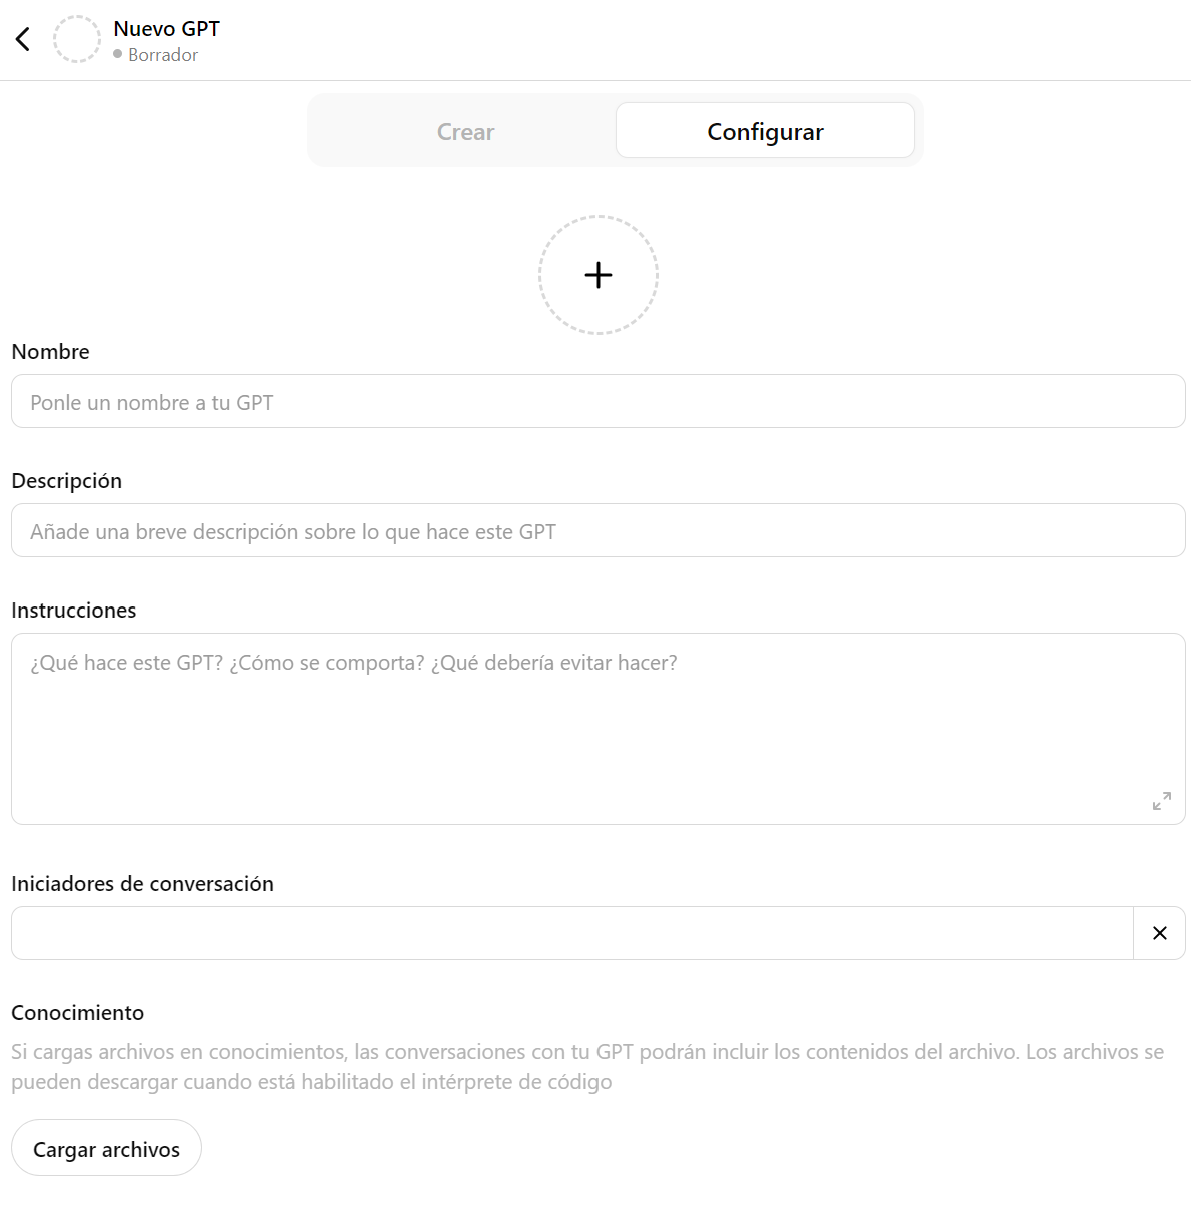Click the Conocimiento section description text
The width and height of the screenshot is (1192, 1212).
(x=587, y=1066)
